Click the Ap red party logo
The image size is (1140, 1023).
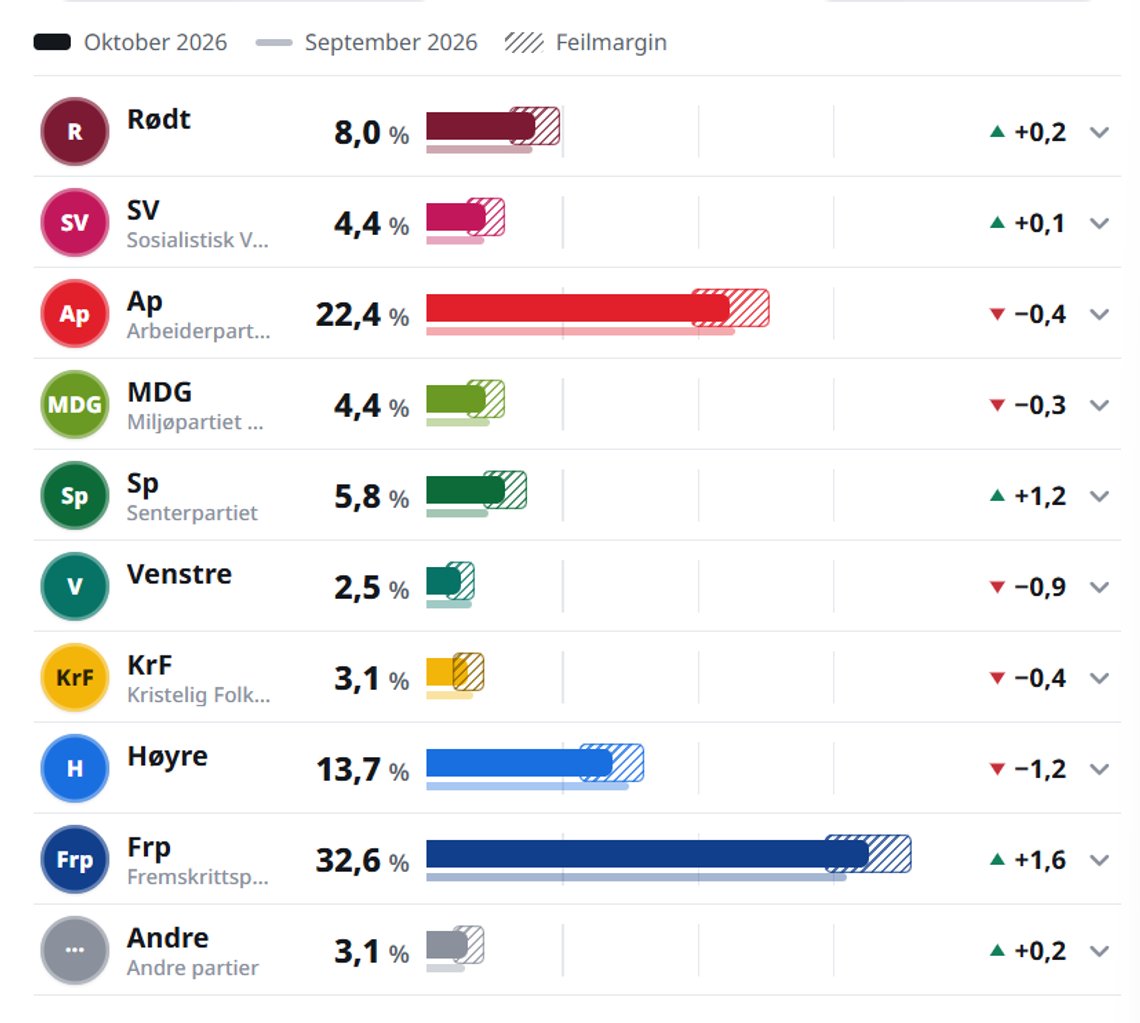click(x=75, y=313)
